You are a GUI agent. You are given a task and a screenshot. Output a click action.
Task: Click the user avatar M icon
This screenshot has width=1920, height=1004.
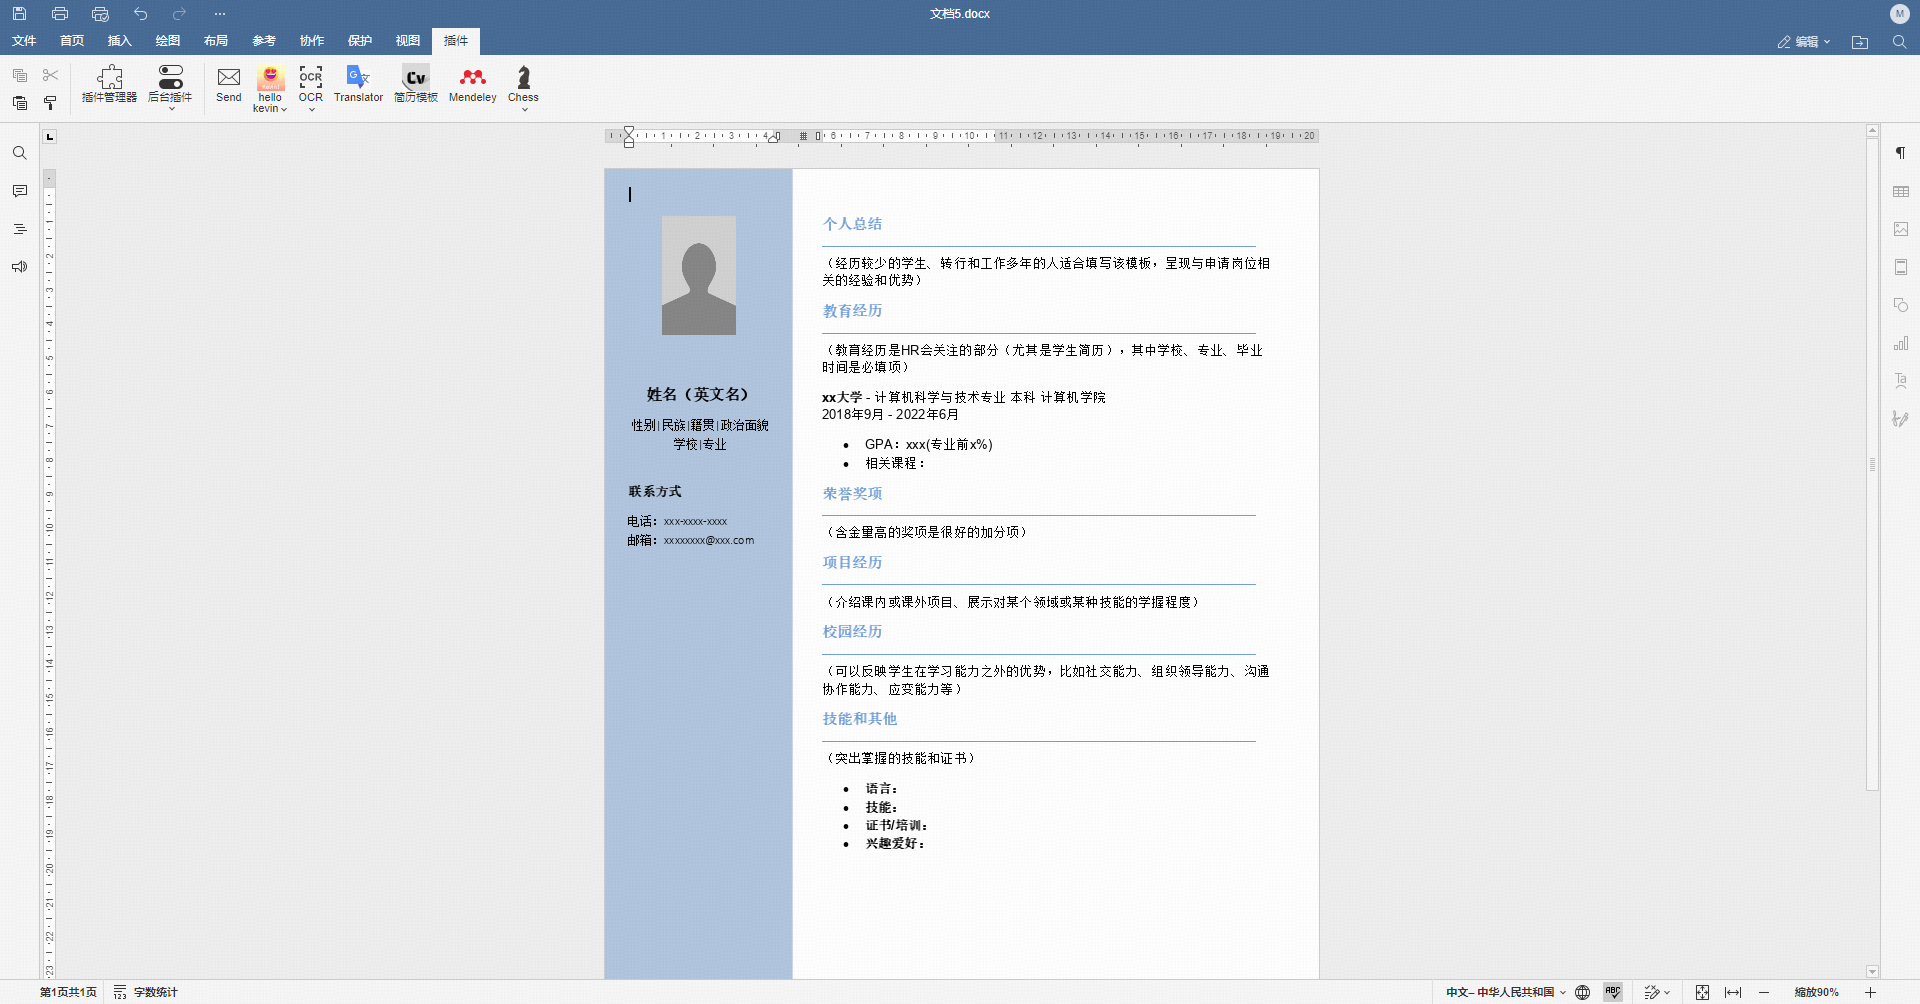tap(1899, 14)
